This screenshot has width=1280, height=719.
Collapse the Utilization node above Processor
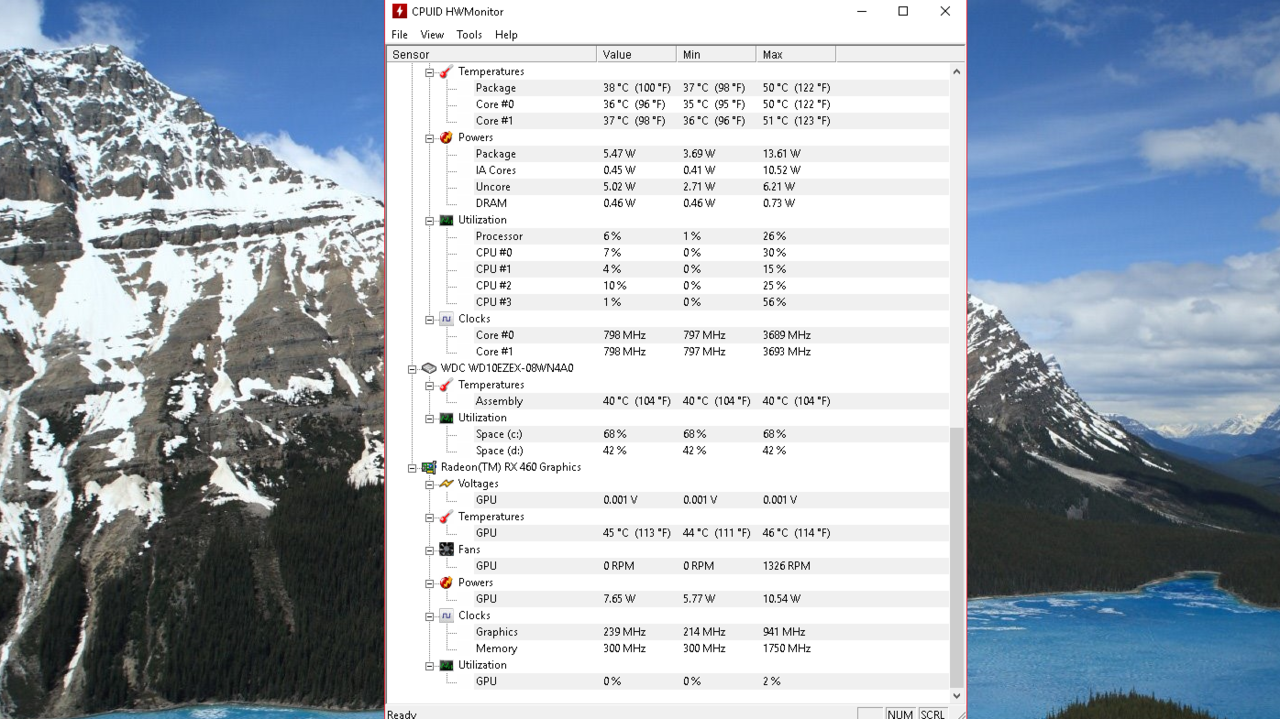(x=430, y=221)
